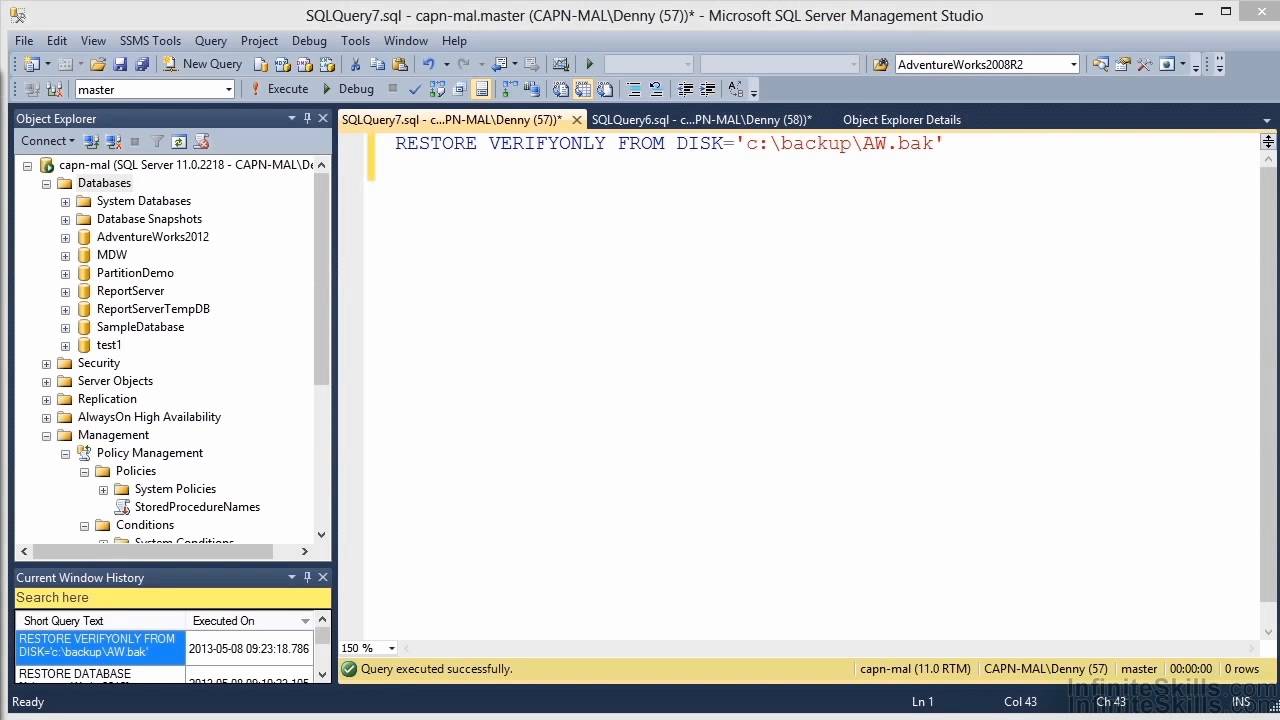Filter icon in Object Explorer toolbar

[157, 141]
